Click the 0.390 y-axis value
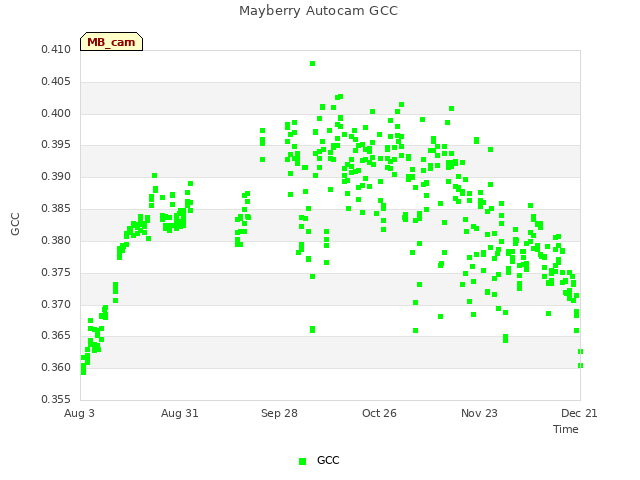 tap(56, 176)
